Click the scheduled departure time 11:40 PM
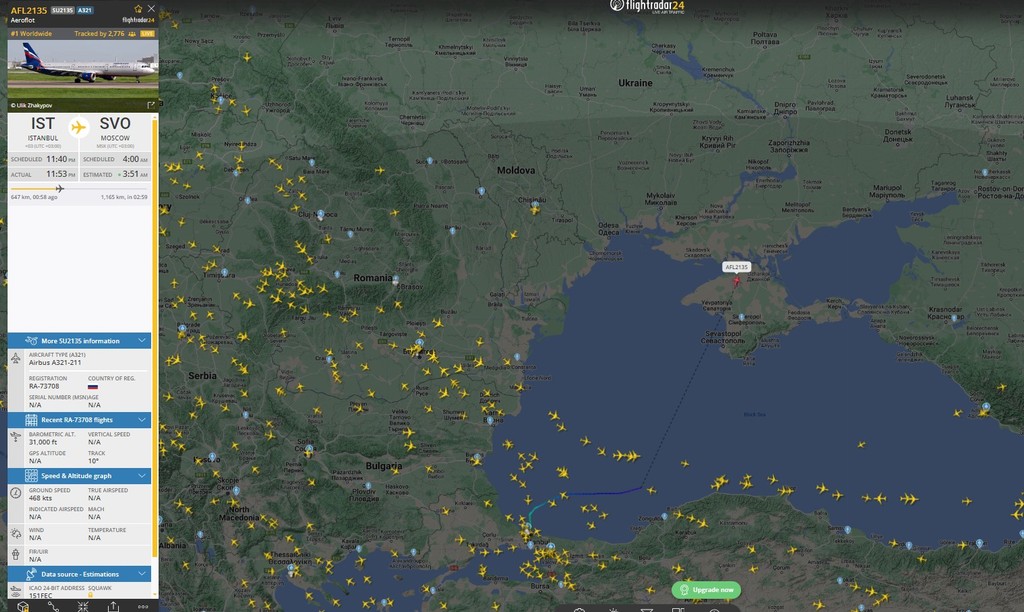Image resolution: width=1024 pixels, height=612 pixels. point(60,159)
